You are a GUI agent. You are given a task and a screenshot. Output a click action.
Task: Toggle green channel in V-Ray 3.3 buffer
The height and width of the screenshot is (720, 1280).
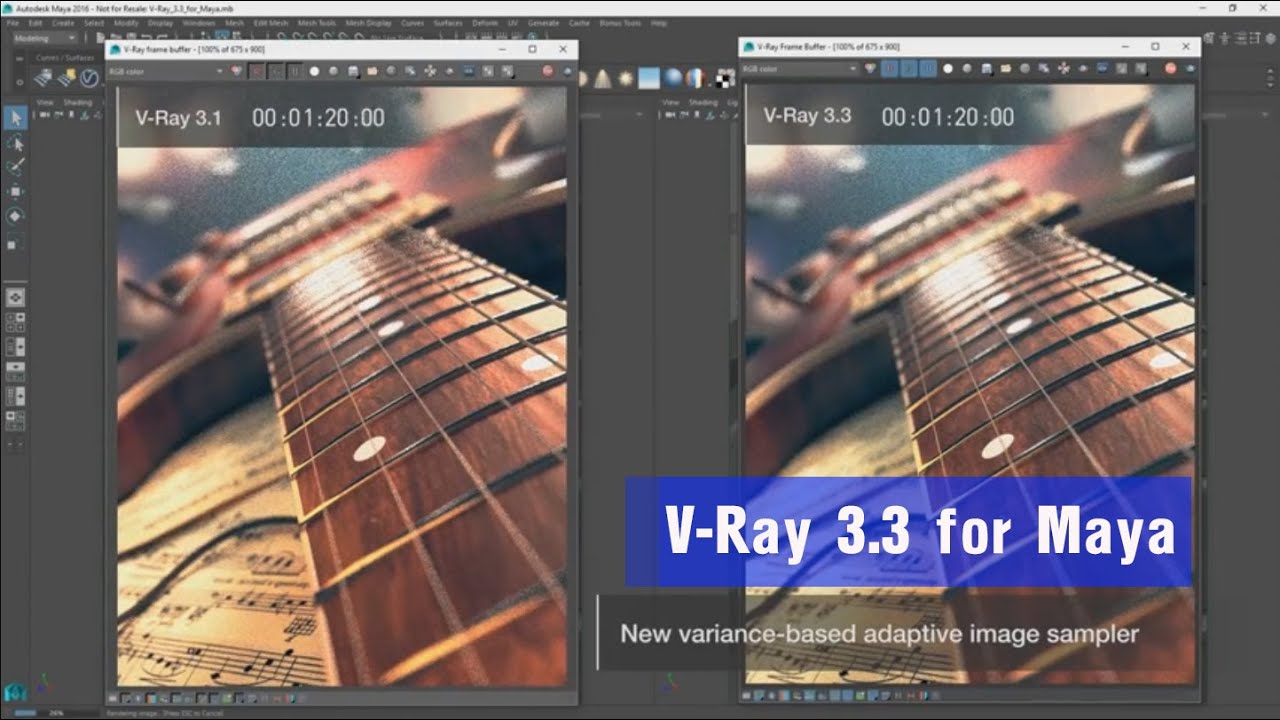click(909, 69)
